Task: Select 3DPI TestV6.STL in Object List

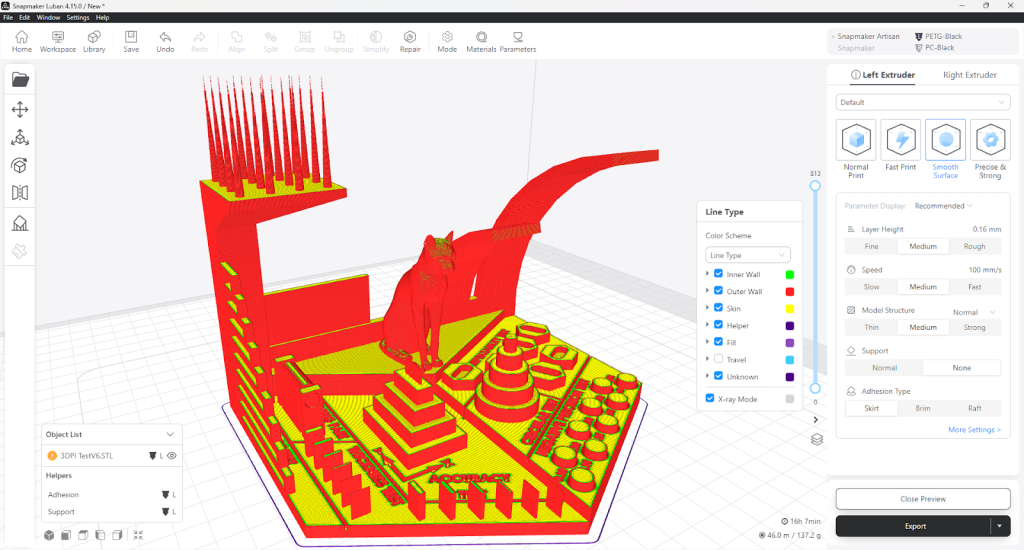Action: pyautogui.click(x=87, y=455)
